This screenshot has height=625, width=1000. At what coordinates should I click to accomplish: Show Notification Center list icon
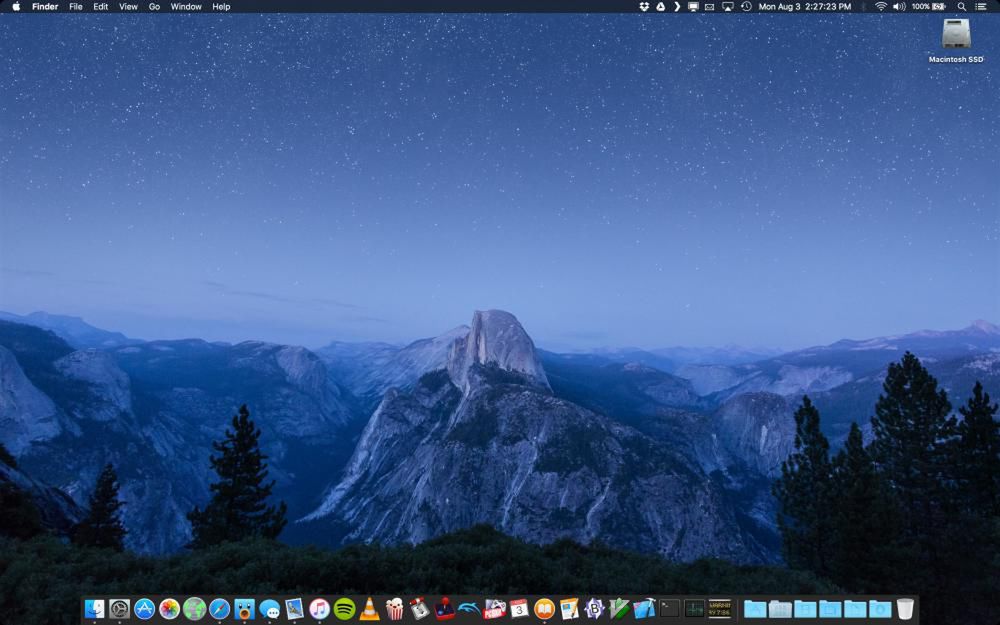pyautogui.click(x=981, y=6)
